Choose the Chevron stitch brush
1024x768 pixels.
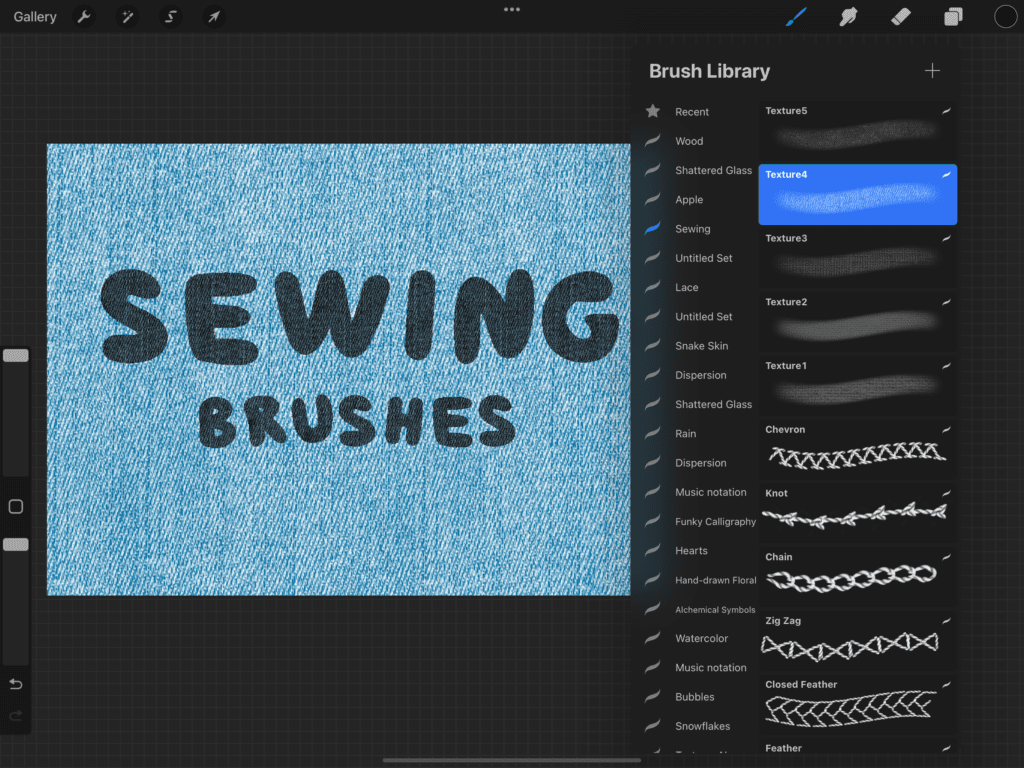coord(856,450)
